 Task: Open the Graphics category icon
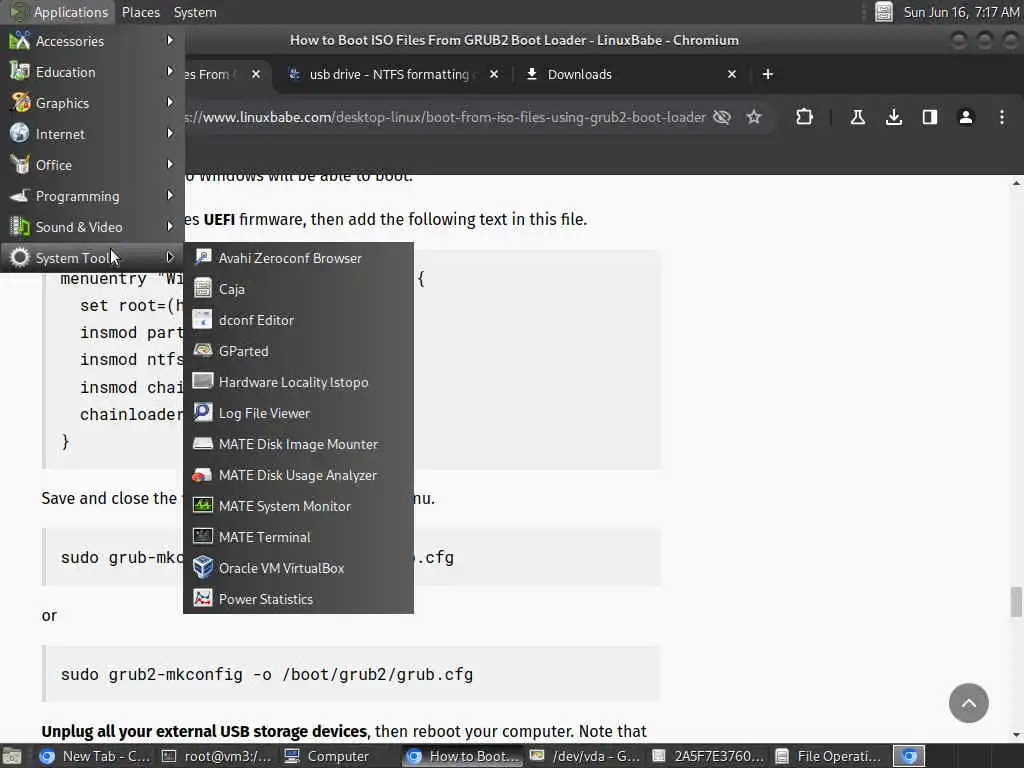point(20,103)
